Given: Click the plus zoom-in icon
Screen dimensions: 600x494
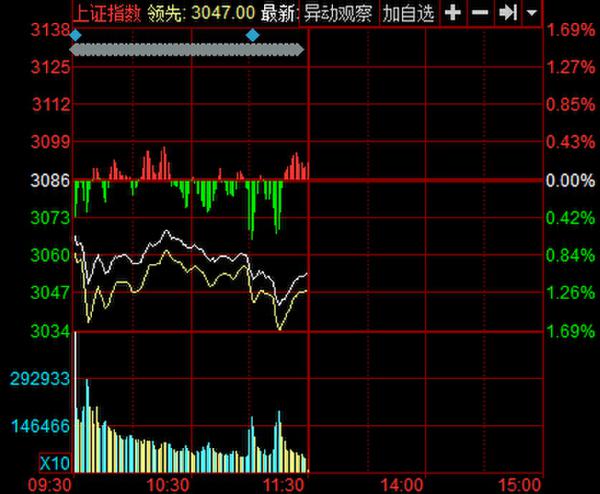Looking at the screenshot, I should (453, 13).
